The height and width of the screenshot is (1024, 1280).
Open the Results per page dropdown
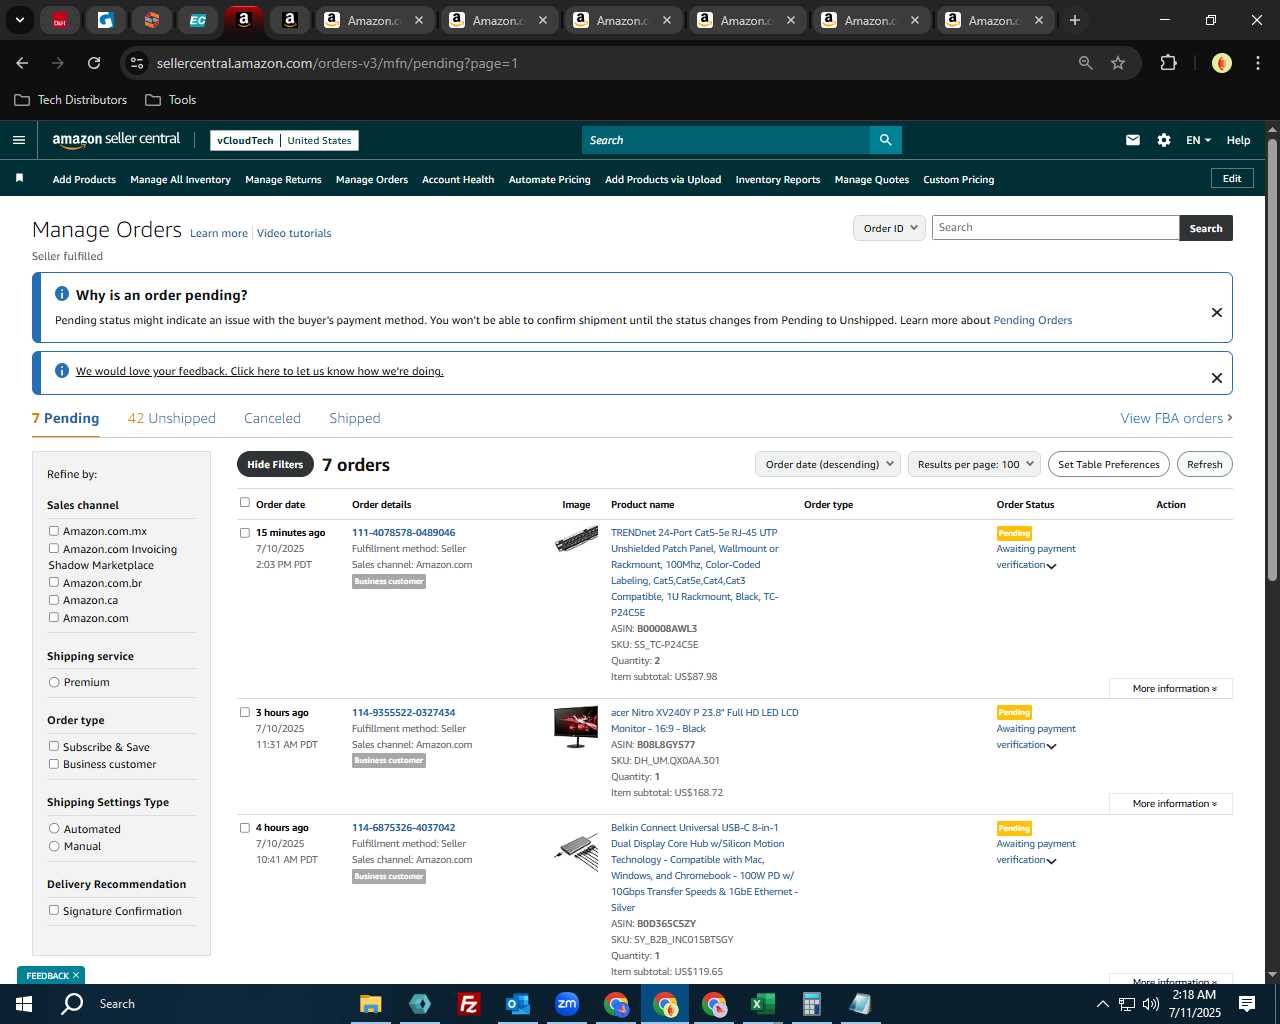tap(975, 464)
